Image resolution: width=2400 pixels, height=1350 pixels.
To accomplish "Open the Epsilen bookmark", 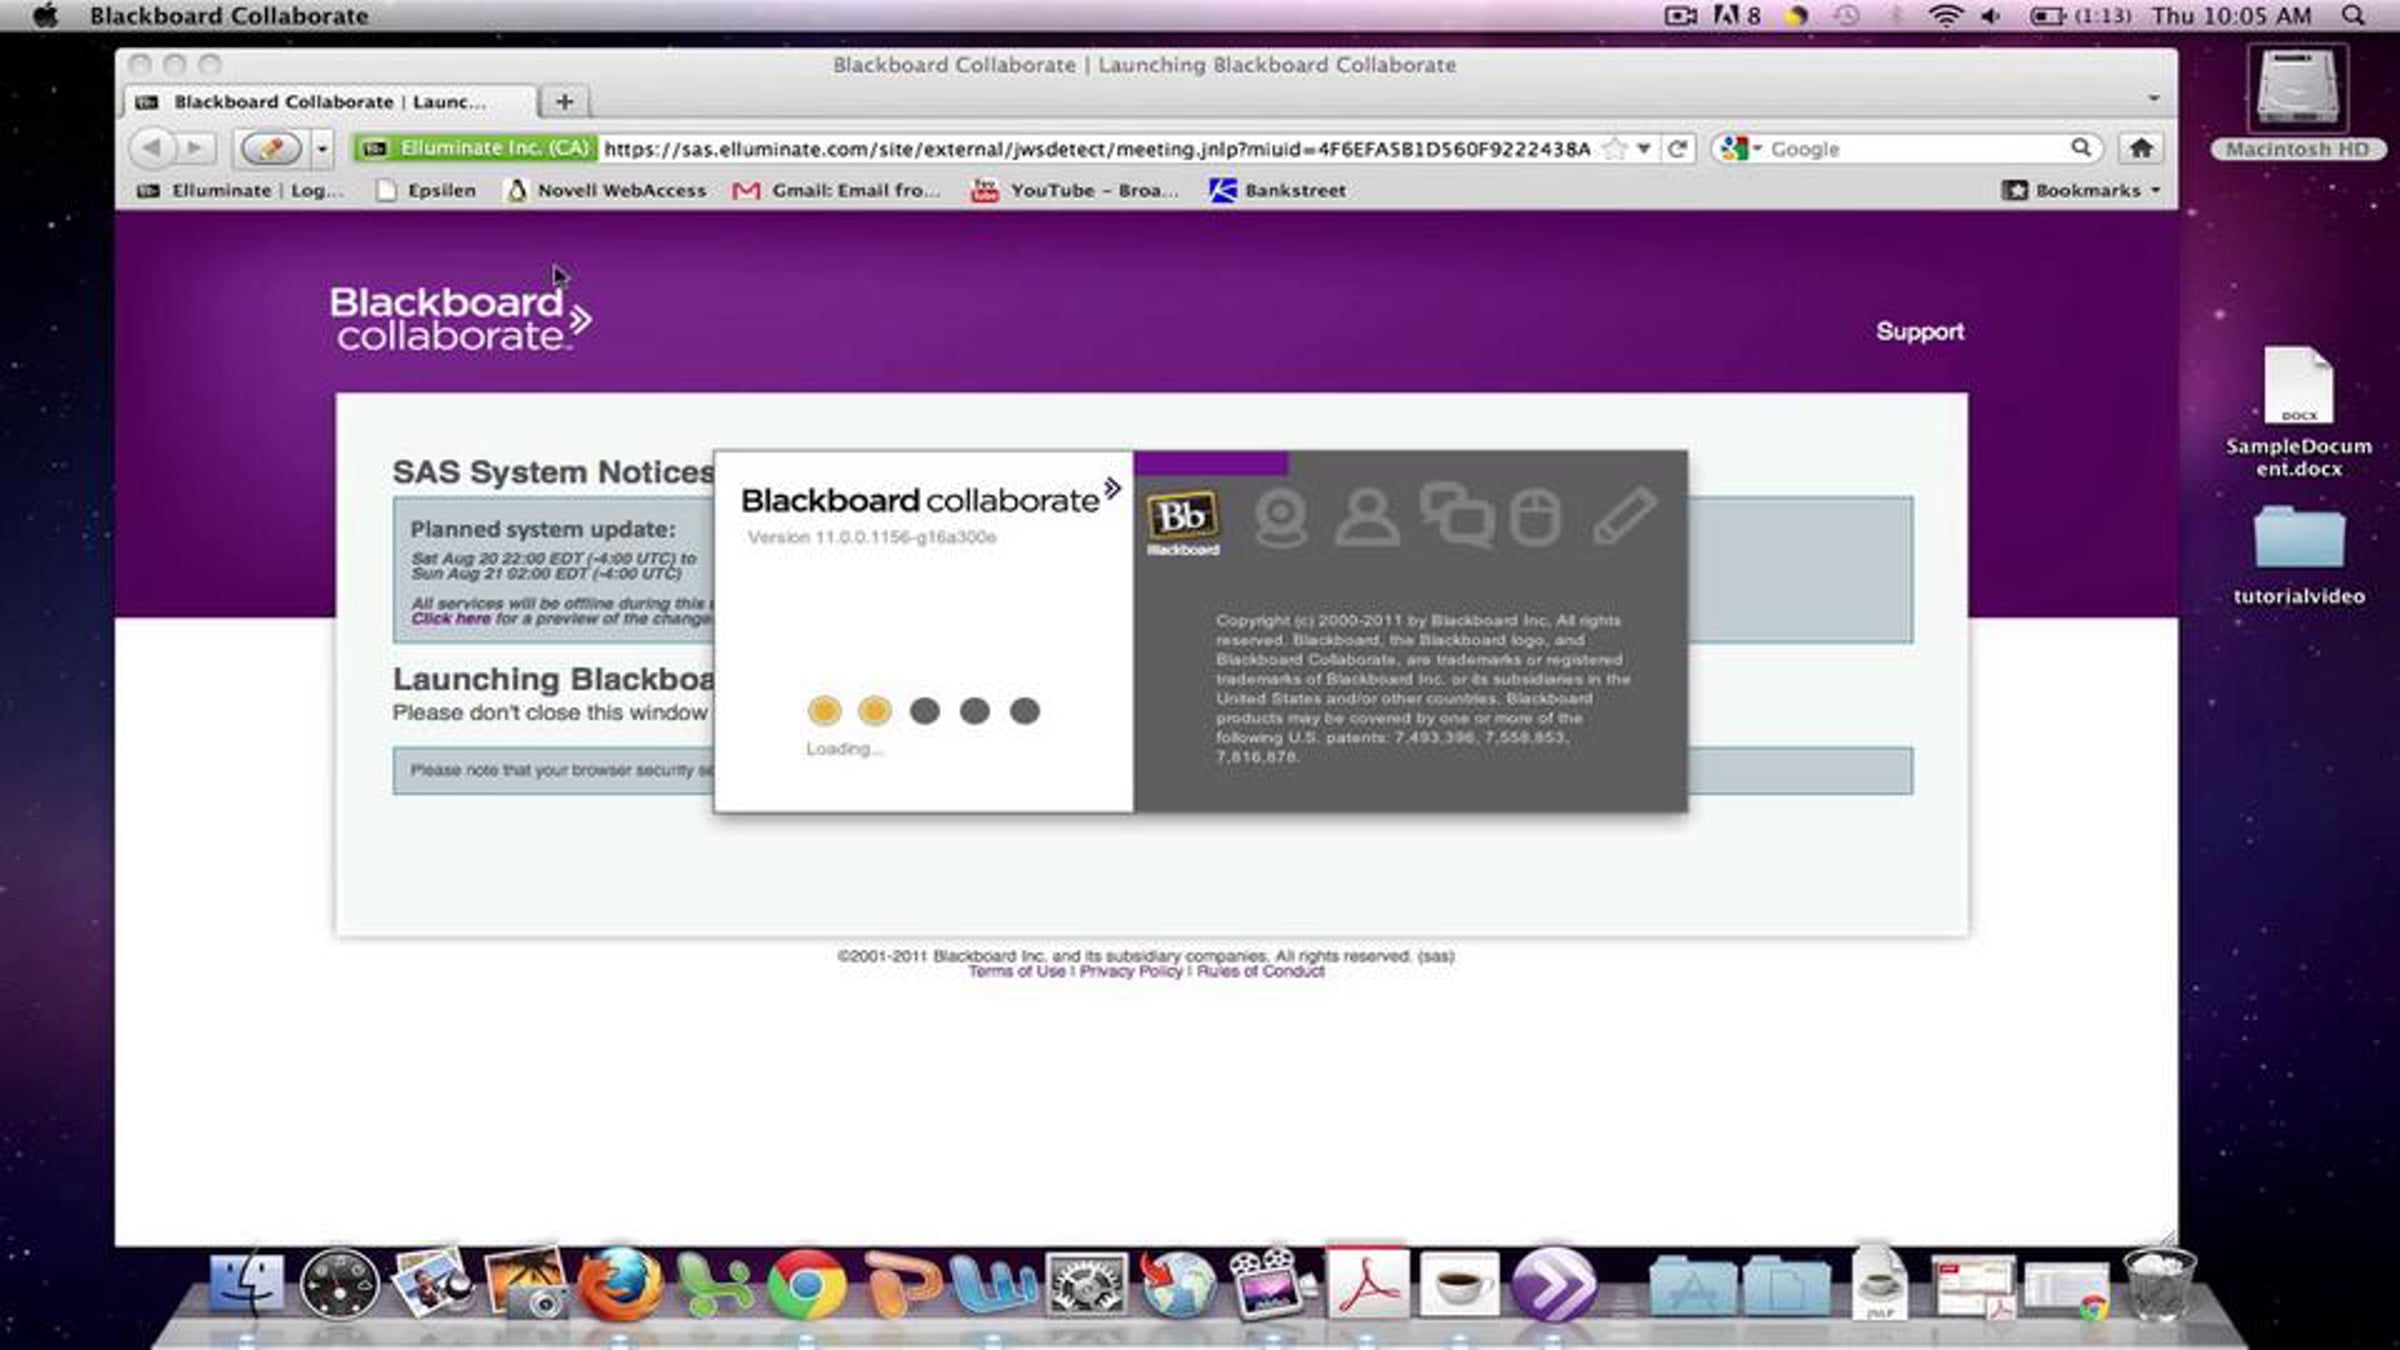I will [426, 190].
